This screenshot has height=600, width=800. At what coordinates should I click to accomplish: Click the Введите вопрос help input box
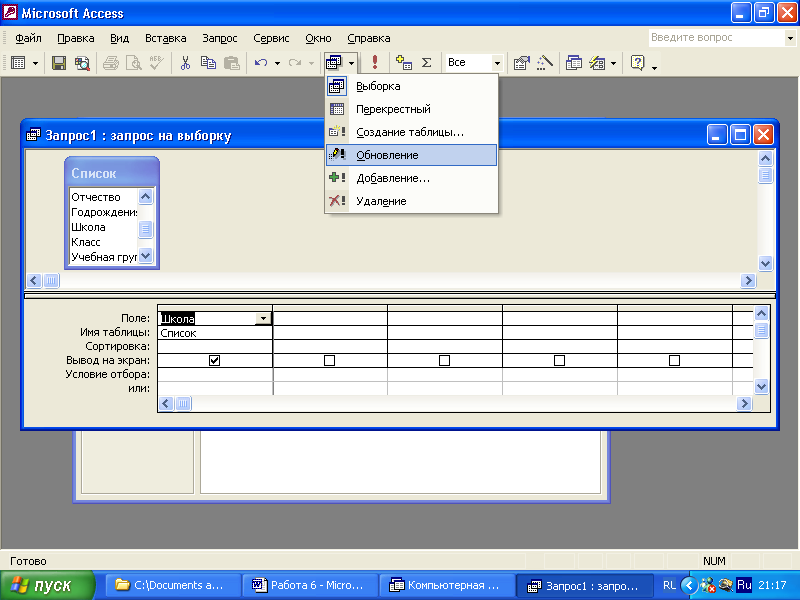(717, 38)
